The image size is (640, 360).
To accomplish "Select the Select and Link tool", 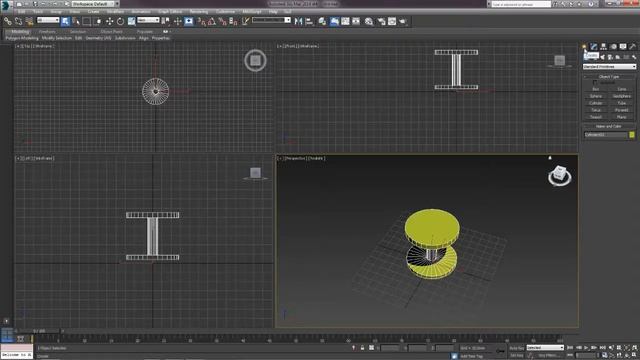I will (8, 21).
